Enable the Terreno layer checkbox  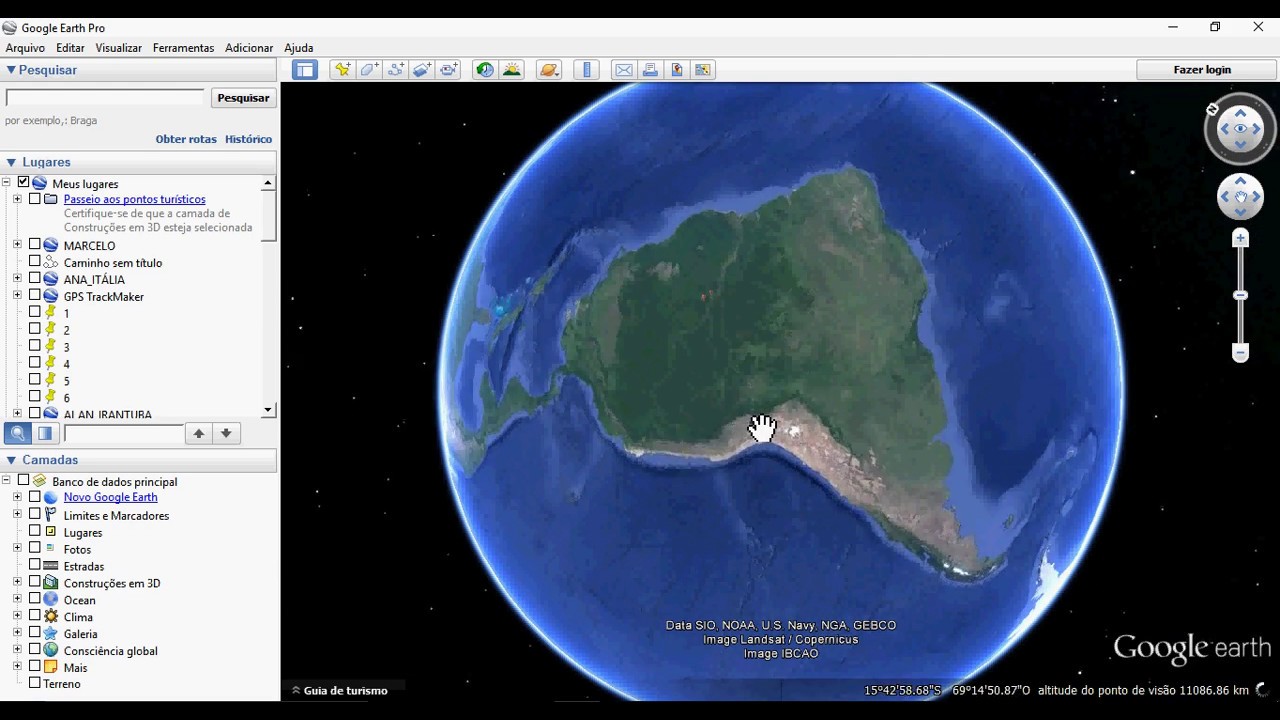34,683
